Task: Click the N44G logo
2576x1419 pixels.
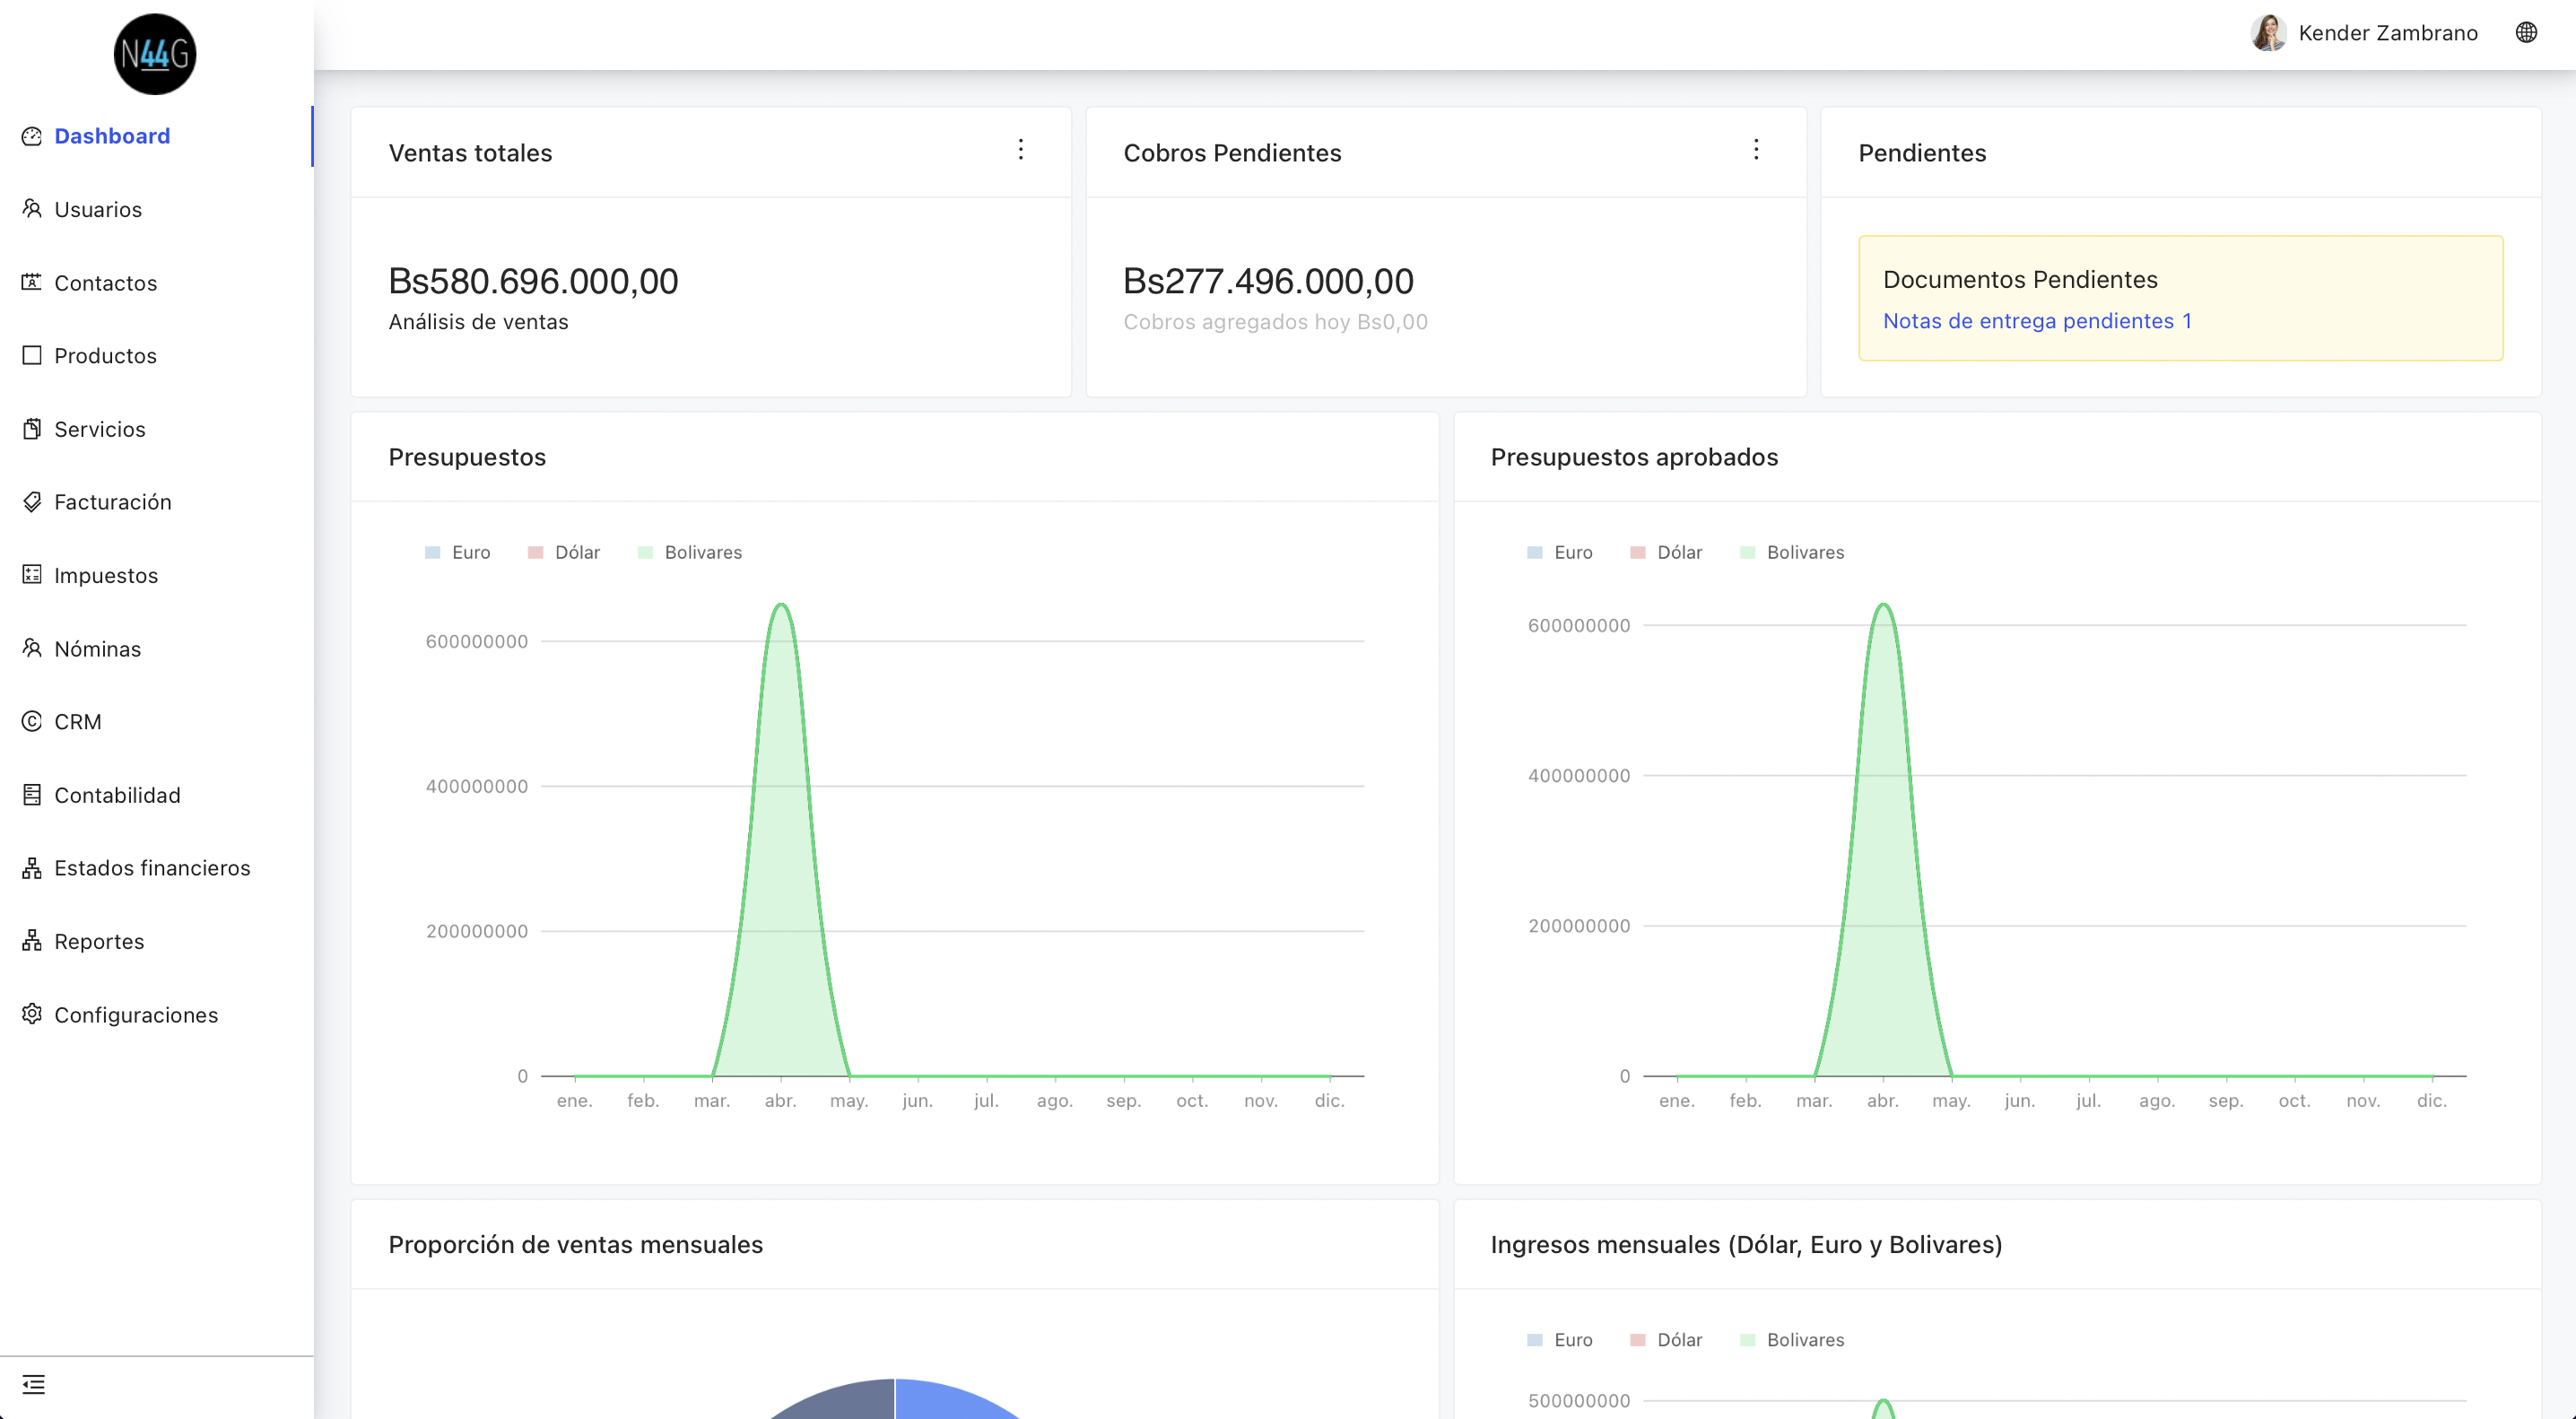Action: point(155,54)
